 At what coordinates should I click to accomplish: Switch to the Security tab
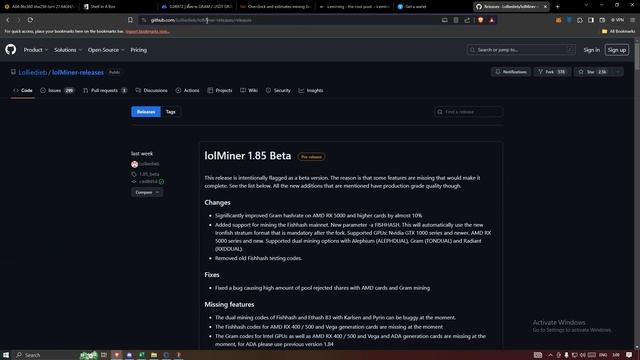[x=278, y=90]
